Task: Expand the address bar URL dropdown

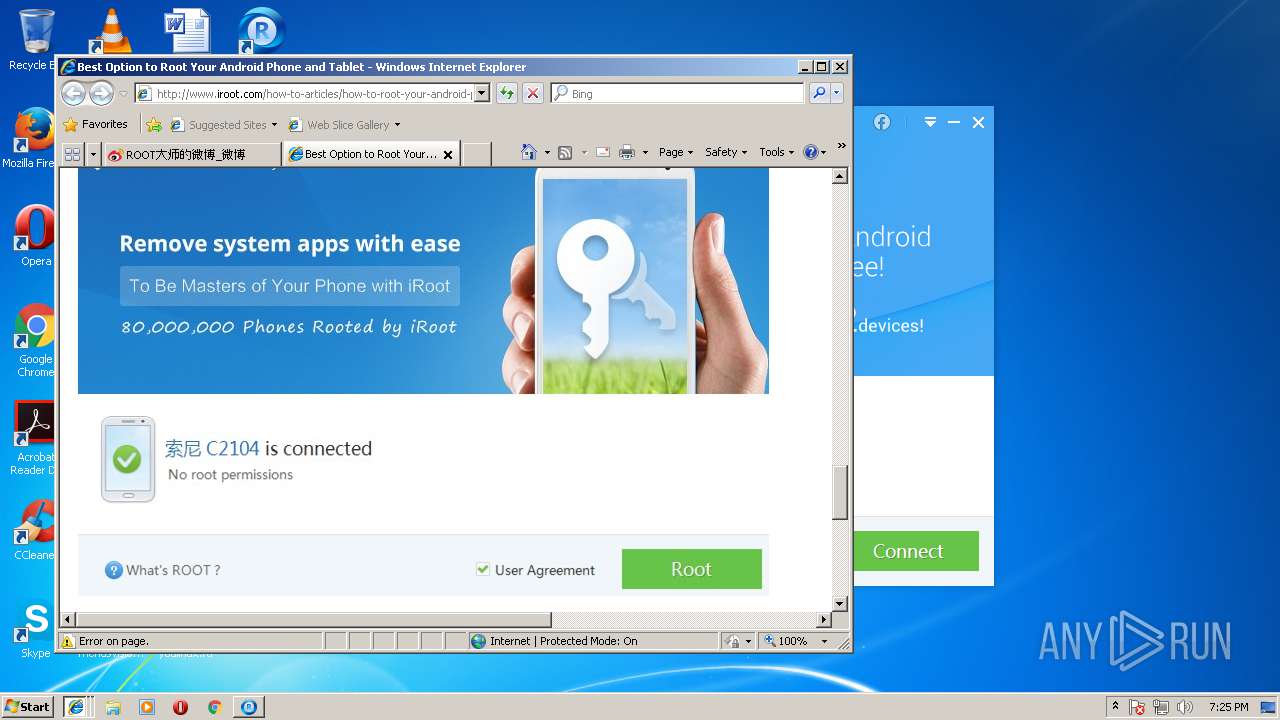Action: coord(482,93)
